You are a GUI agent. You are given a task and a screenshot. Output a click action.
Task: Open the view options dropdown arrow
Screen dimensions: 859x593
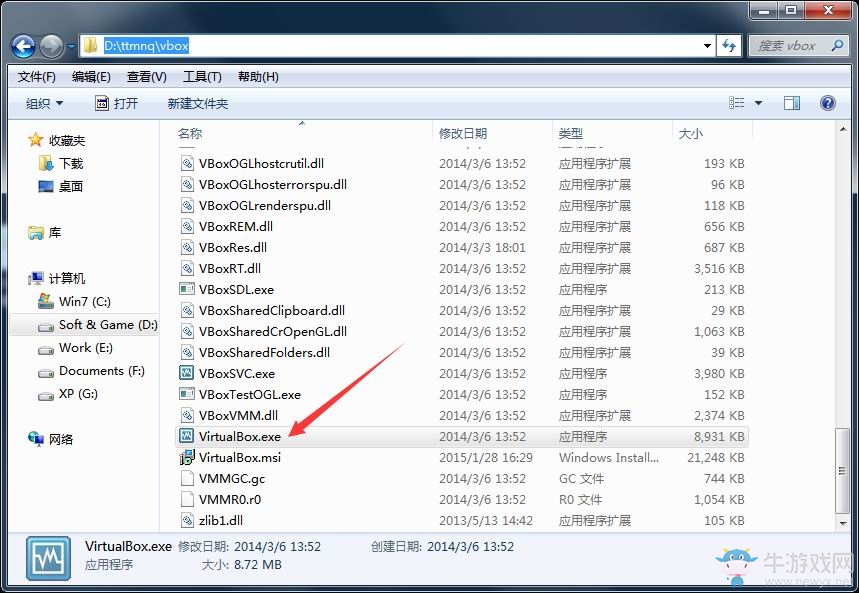tap(759, 103)
